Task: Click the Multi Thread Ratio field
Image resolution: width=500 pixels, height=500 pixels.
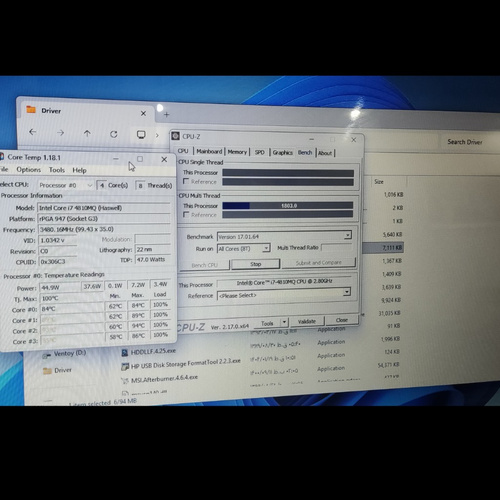Action: tap(337, 247)
